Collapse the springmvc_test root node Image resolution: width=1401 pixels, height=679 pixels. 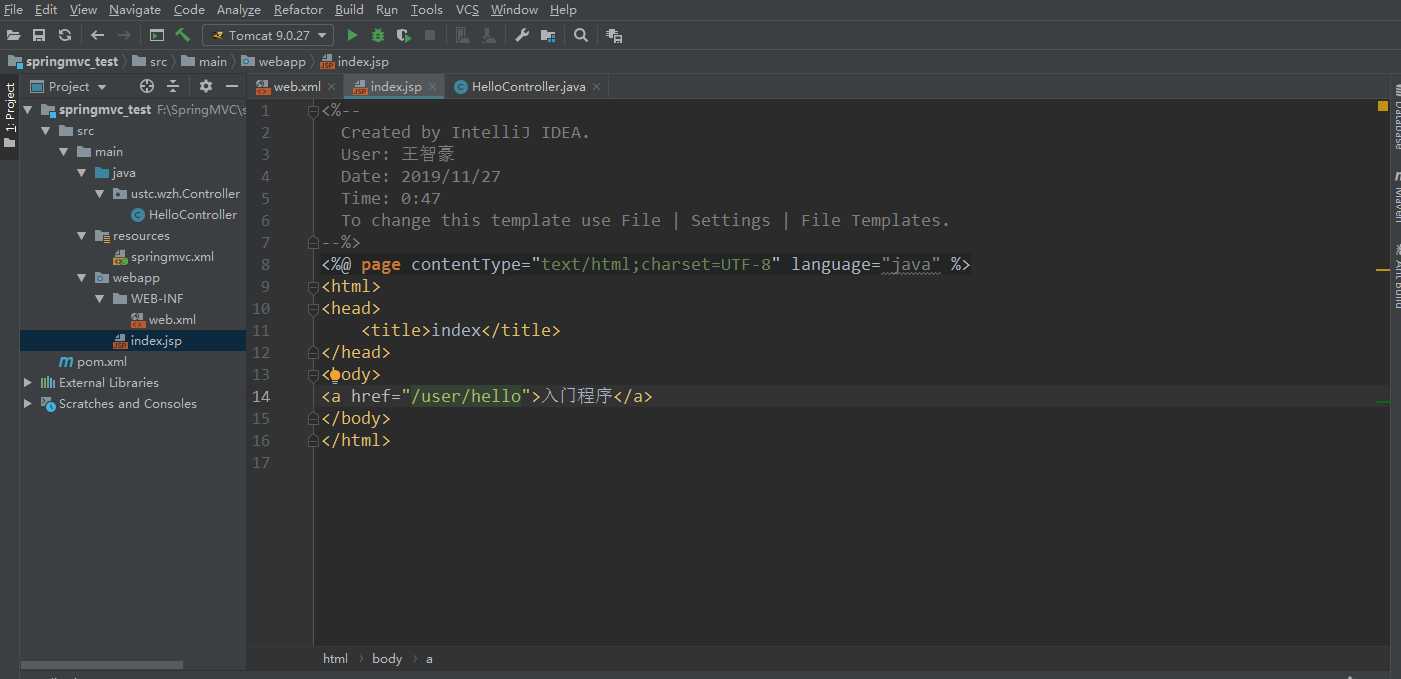[x=28, y=110]
